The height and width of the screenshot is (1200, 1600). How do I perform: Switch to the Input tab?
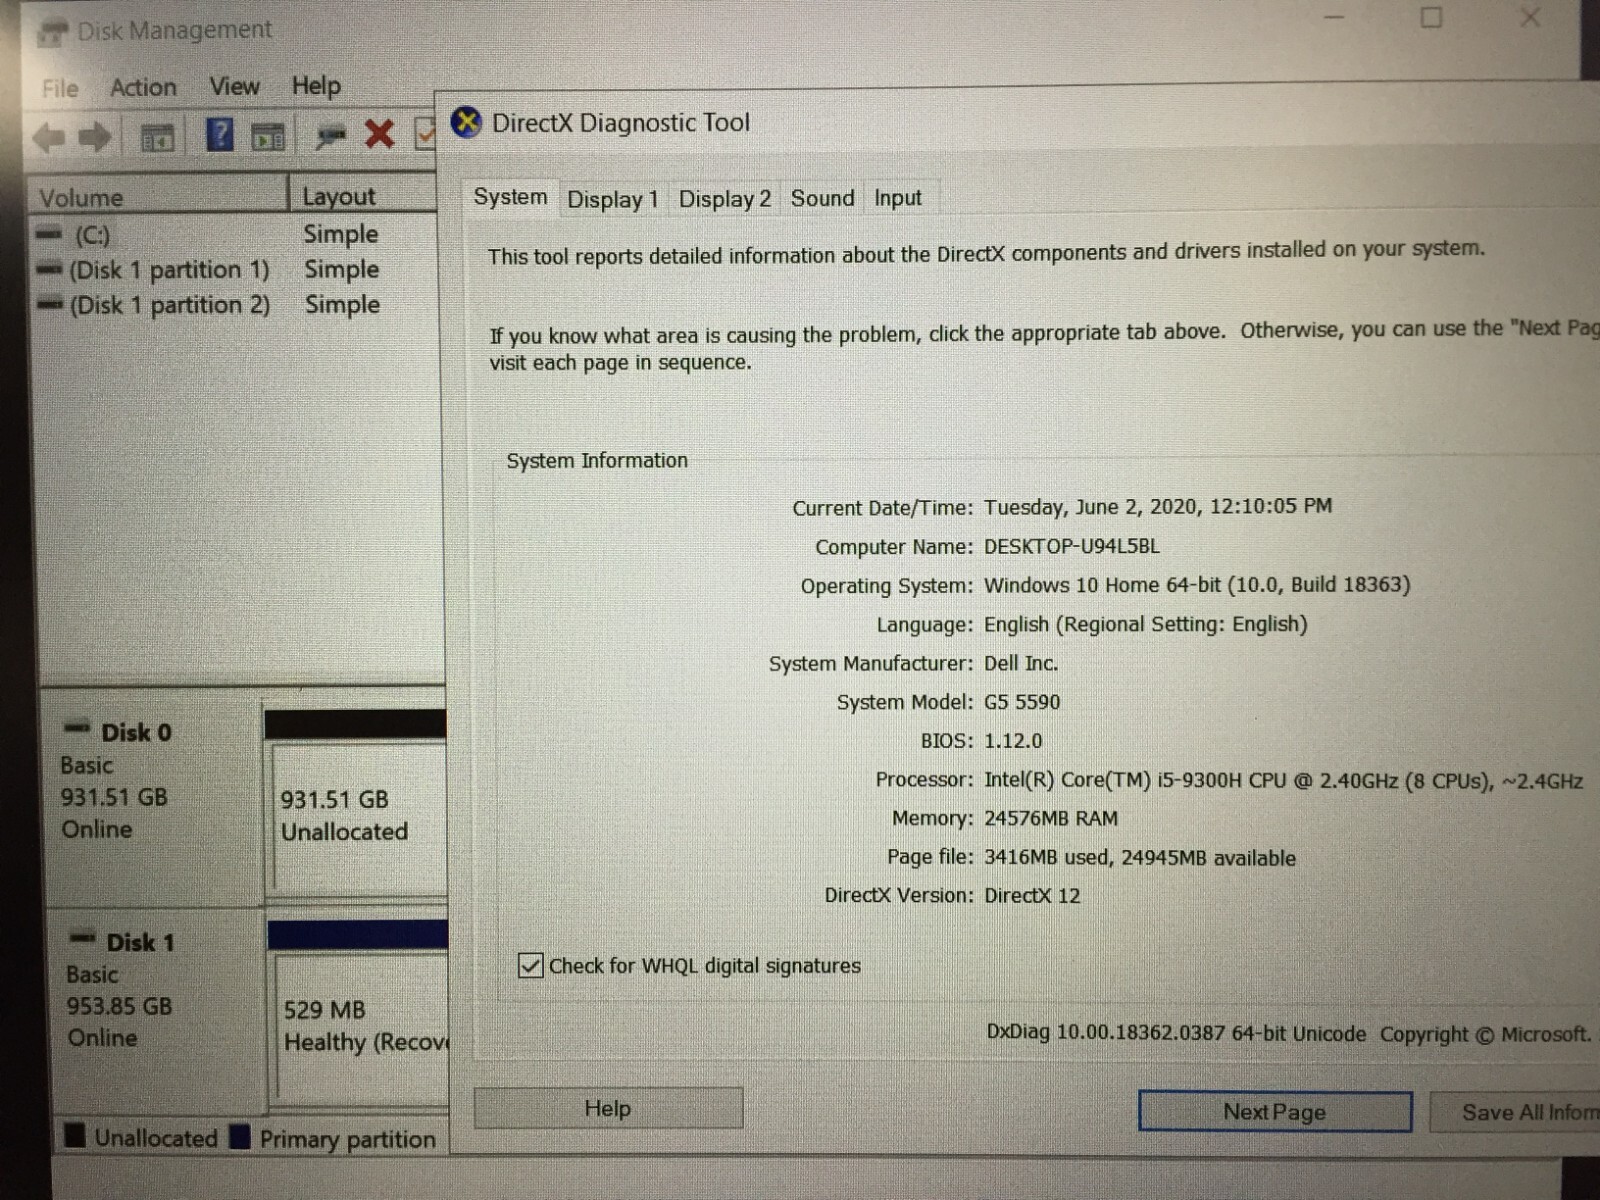point(898,198)
